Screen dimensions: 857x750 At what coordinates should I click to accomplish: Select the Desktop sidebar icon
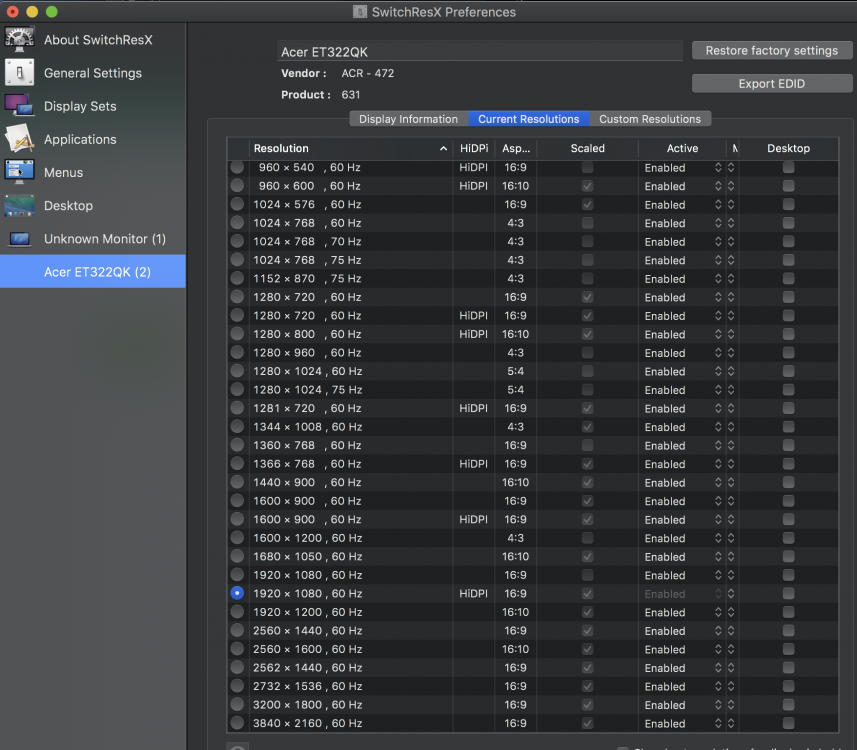tap(20, 205)
